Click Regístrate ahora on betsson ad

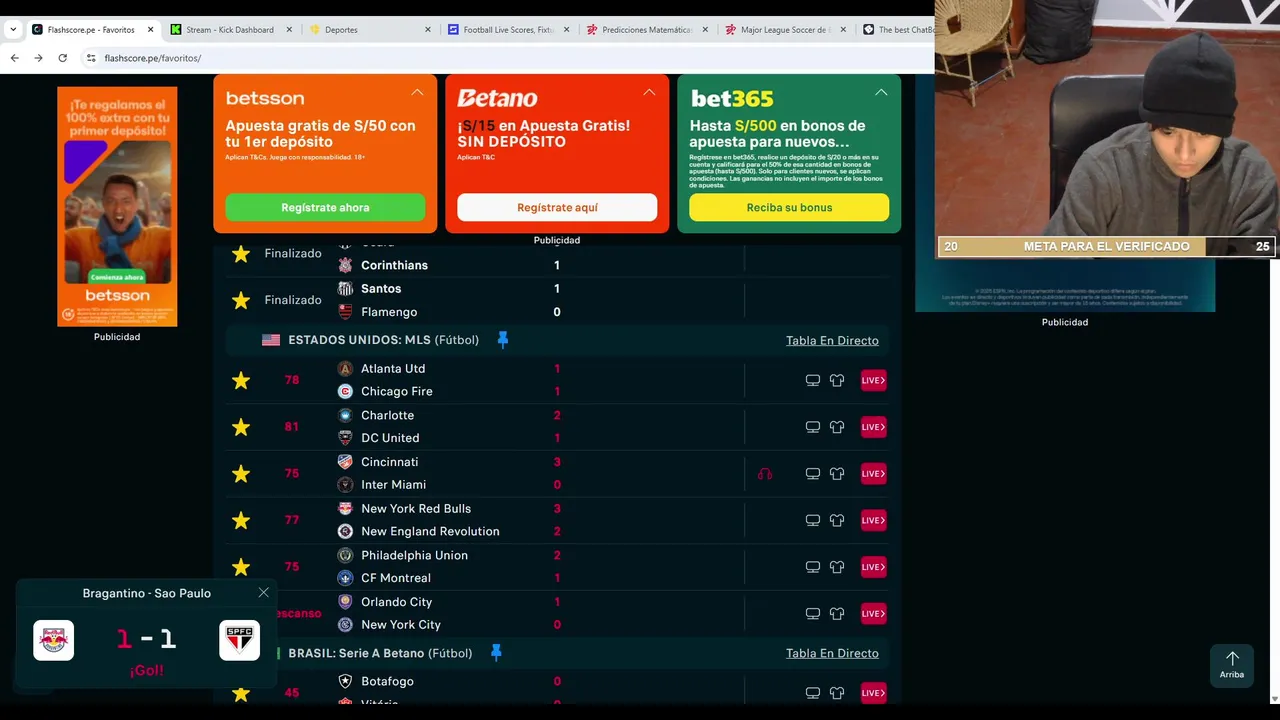pyautogui.click(x=325, y=207)
